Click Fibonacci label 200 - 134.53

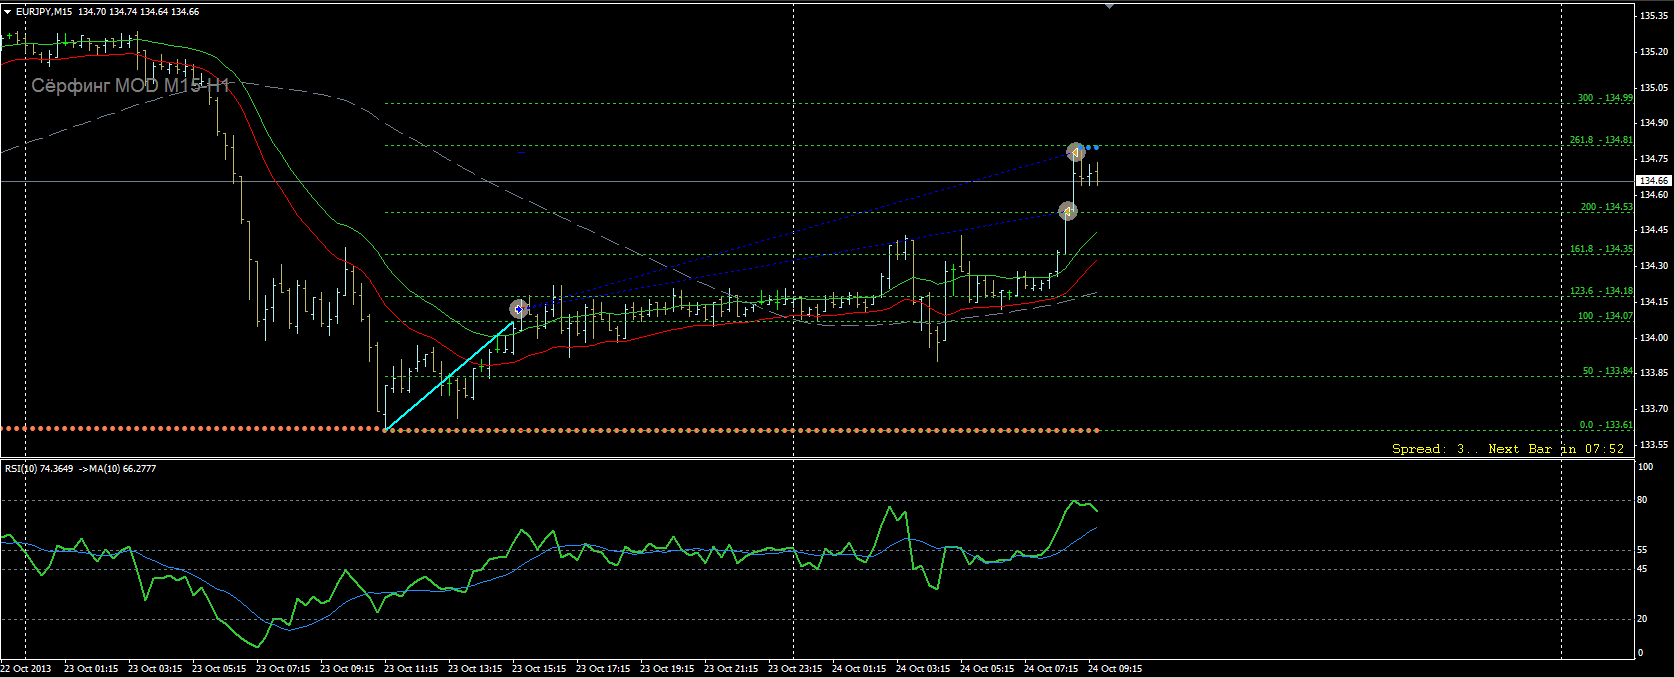1606,207
